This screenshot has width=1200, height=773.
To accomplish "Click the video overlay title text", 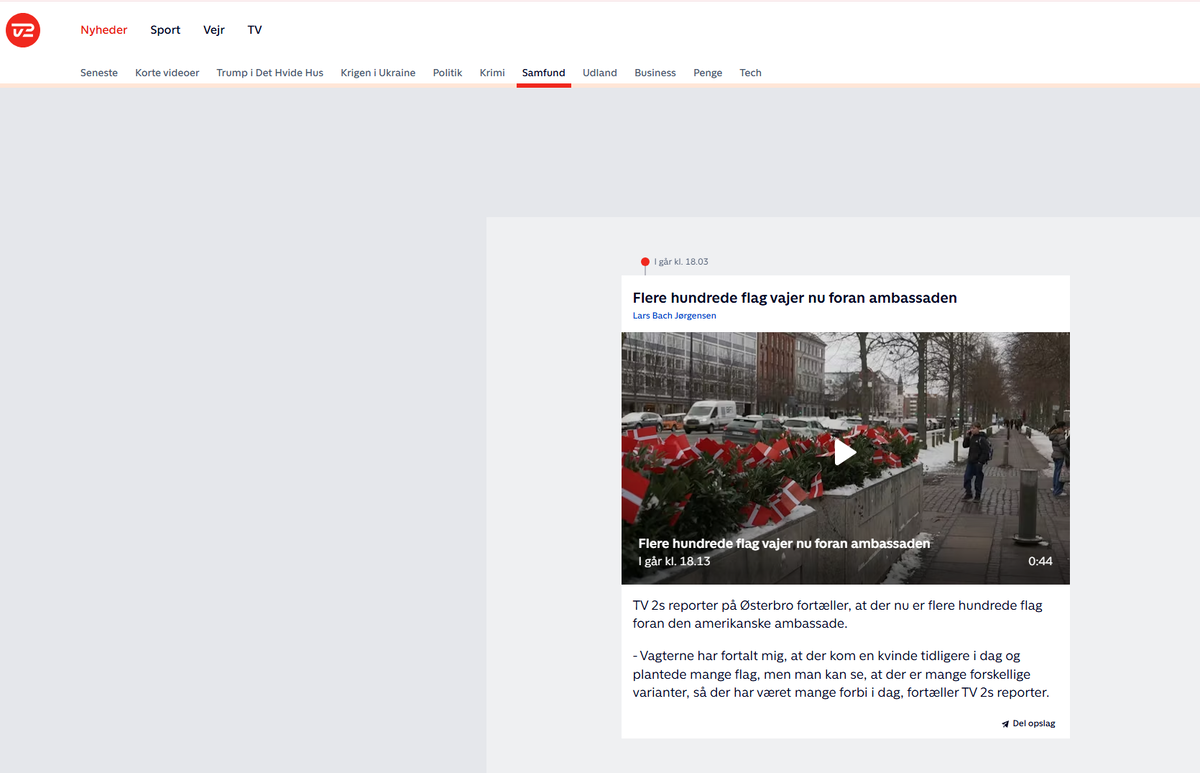I will pos(784,544).
